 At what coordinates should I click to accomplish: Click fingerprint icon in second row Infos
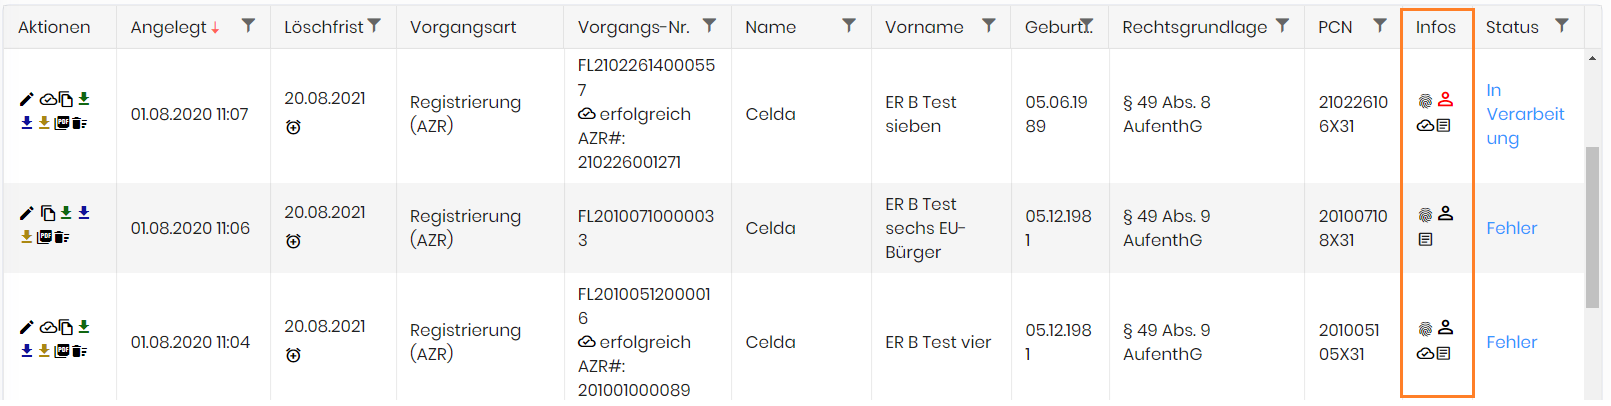coord(1426,214)
